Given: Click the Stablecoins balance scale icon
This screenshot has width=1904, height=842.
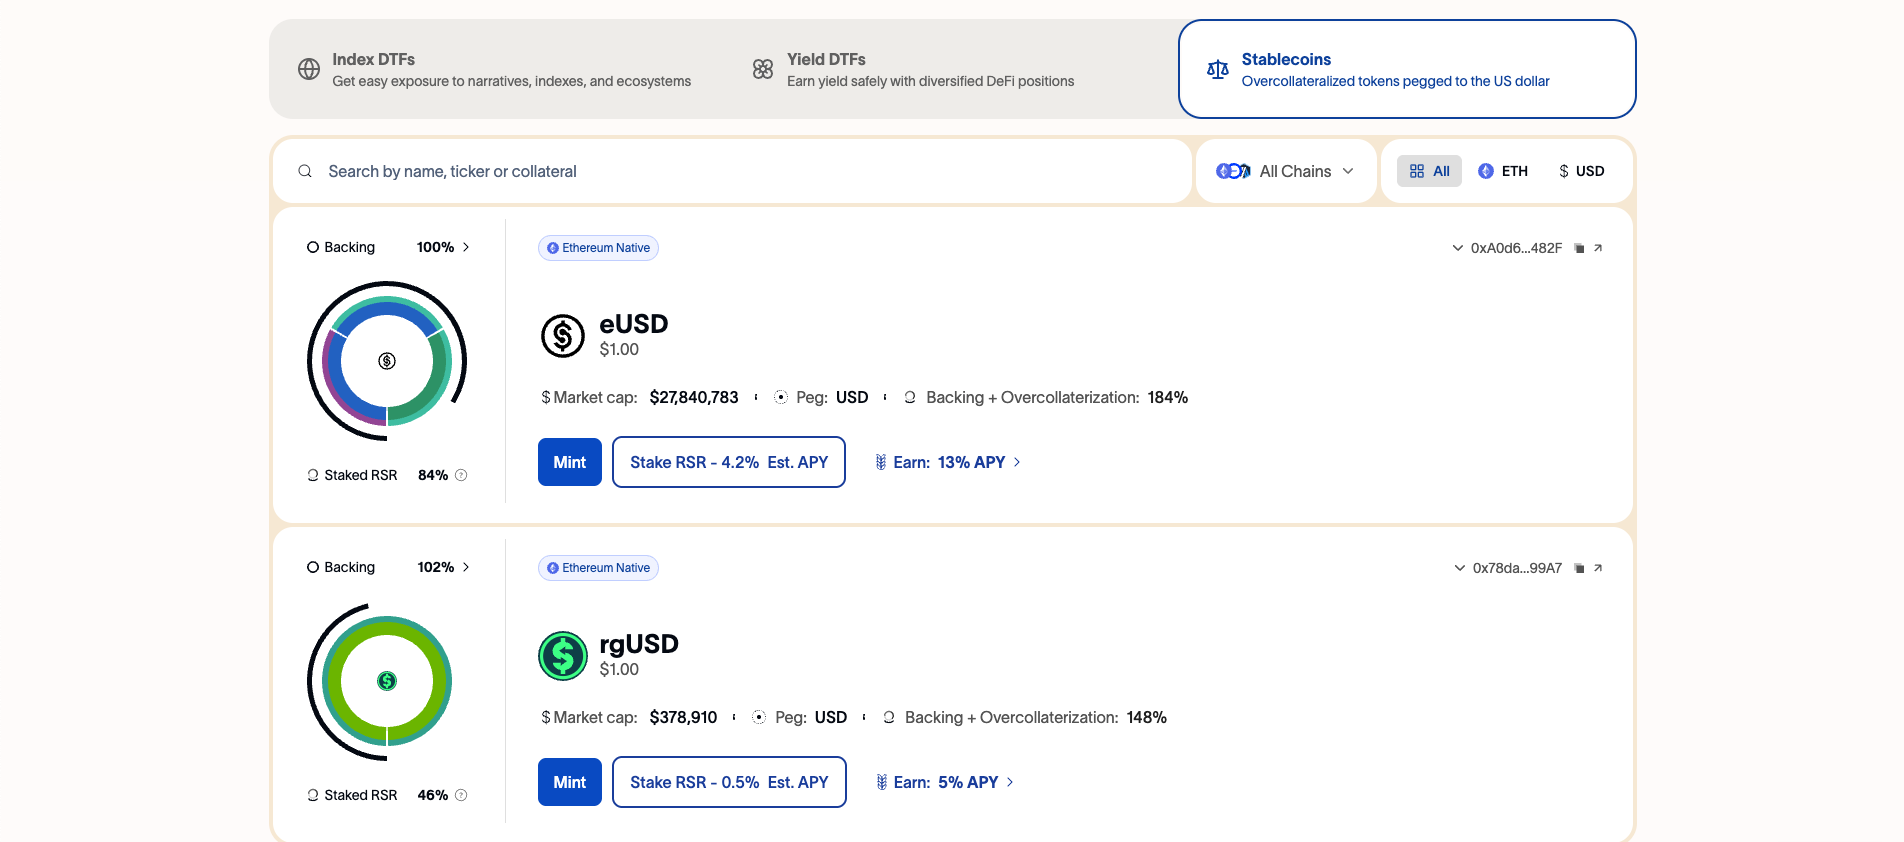Looking at the screenshot, I should pyautogui.click(x=1217, y=69).
